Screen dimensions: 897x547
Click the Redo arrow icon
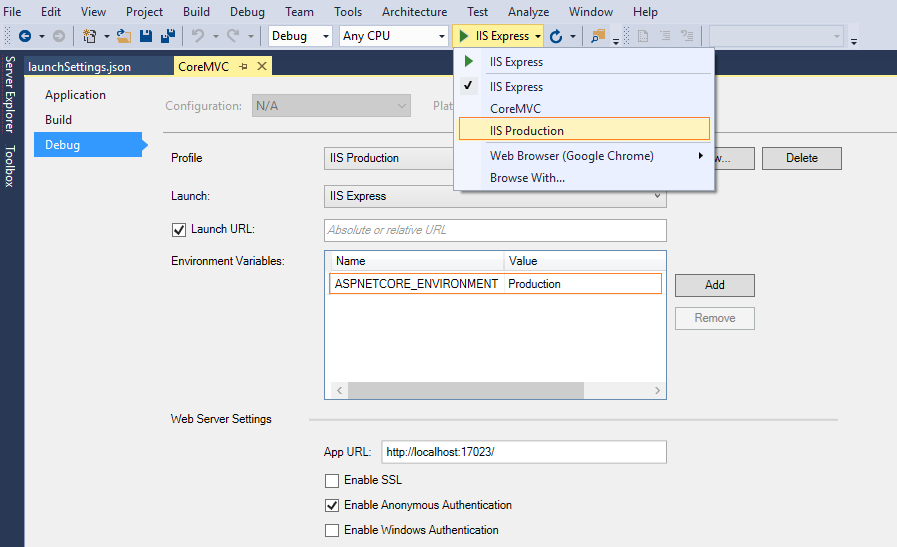(x=233, y=36)
